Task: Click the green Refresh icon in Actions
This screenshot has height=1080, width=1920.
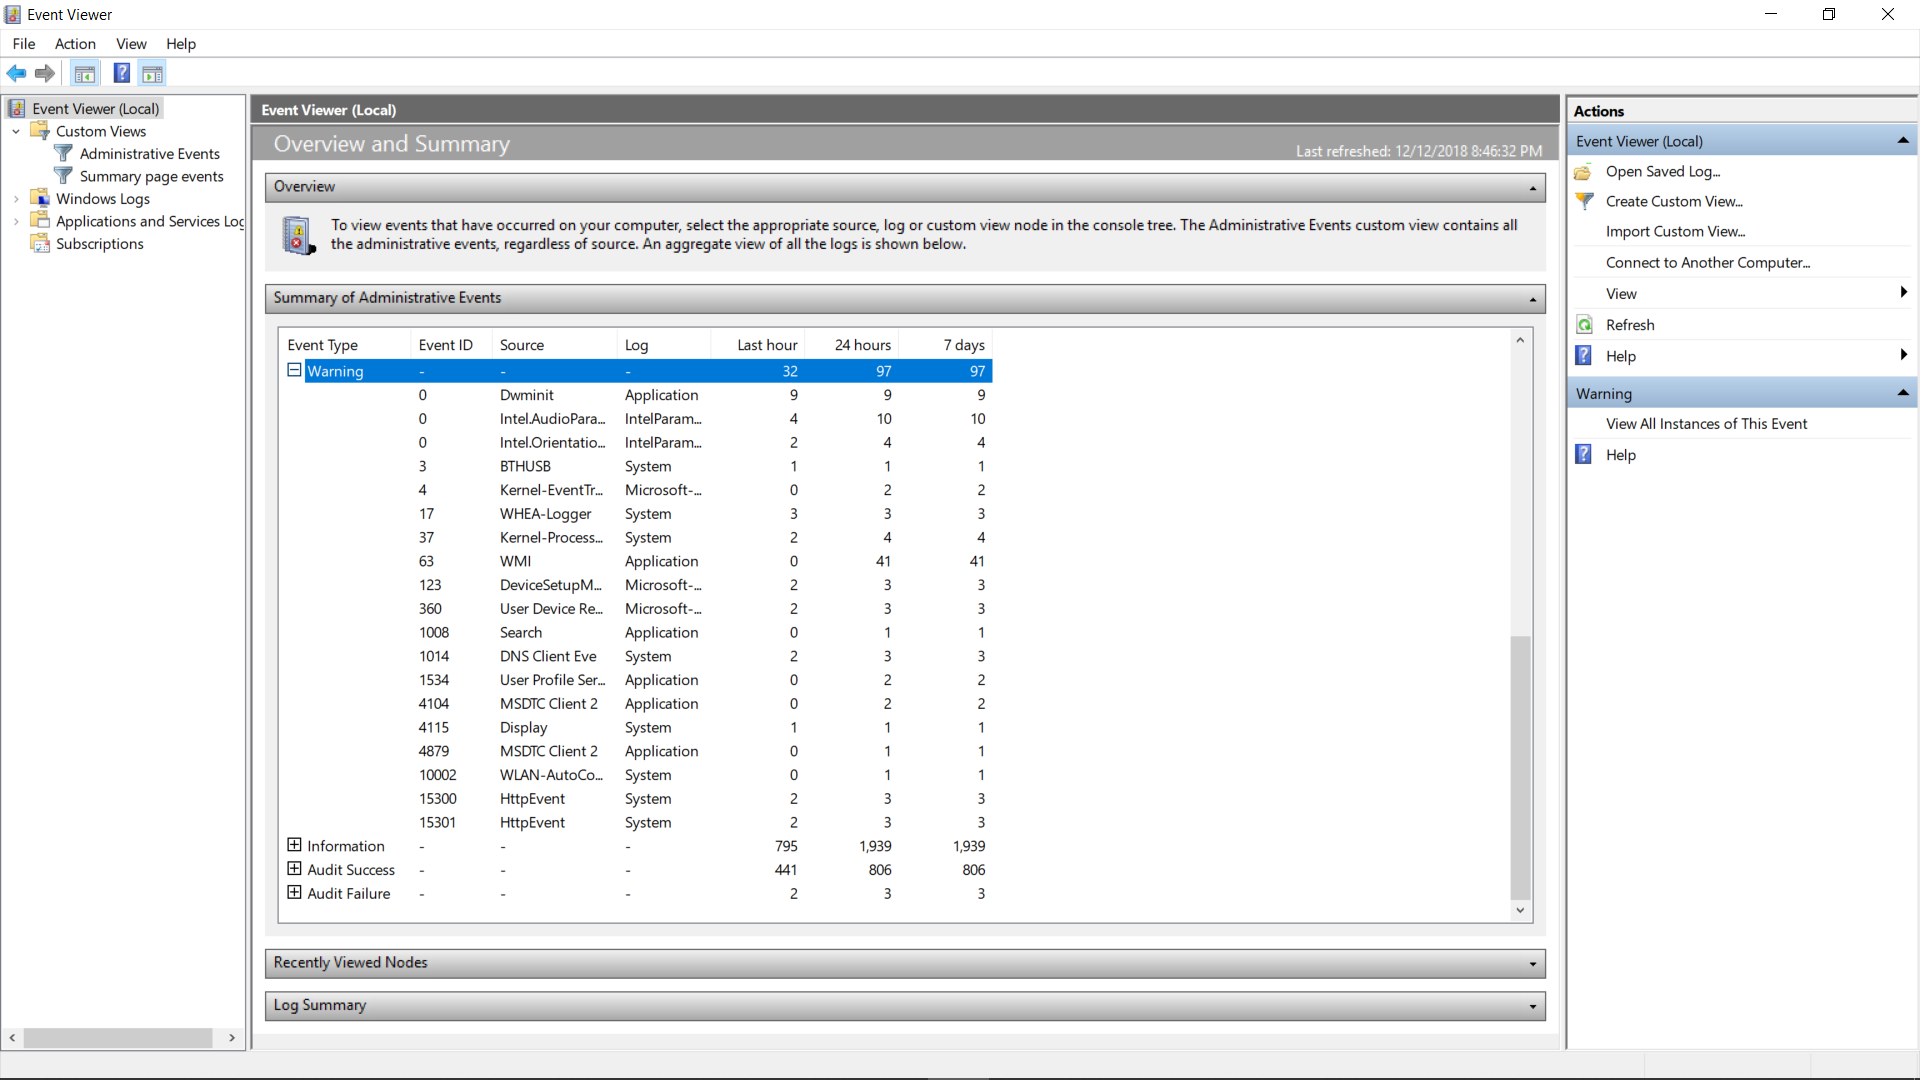Action: point(1584,325)
